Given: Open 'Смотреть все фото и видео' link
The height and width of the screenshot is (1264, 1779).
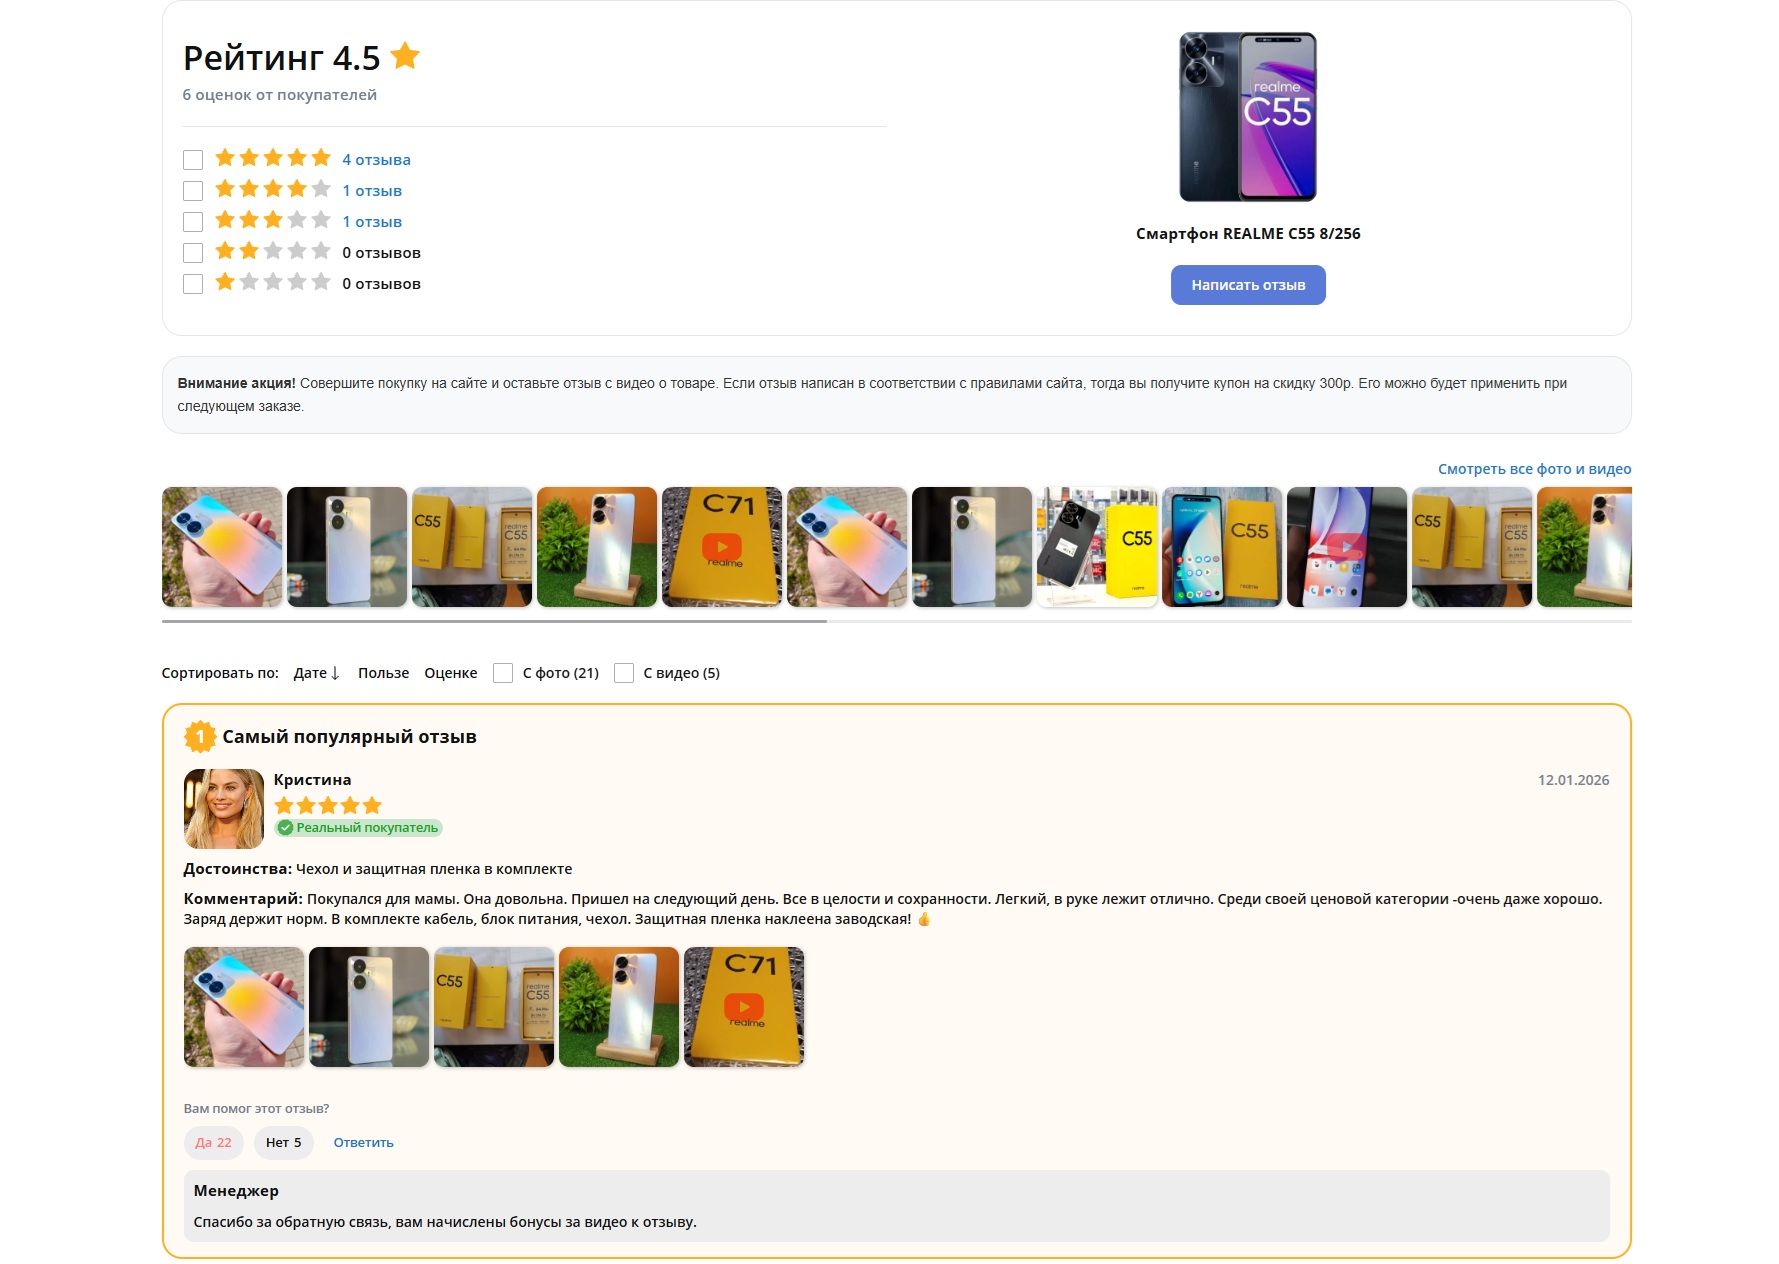Looking at the screenshot, I should [1534, 469].
